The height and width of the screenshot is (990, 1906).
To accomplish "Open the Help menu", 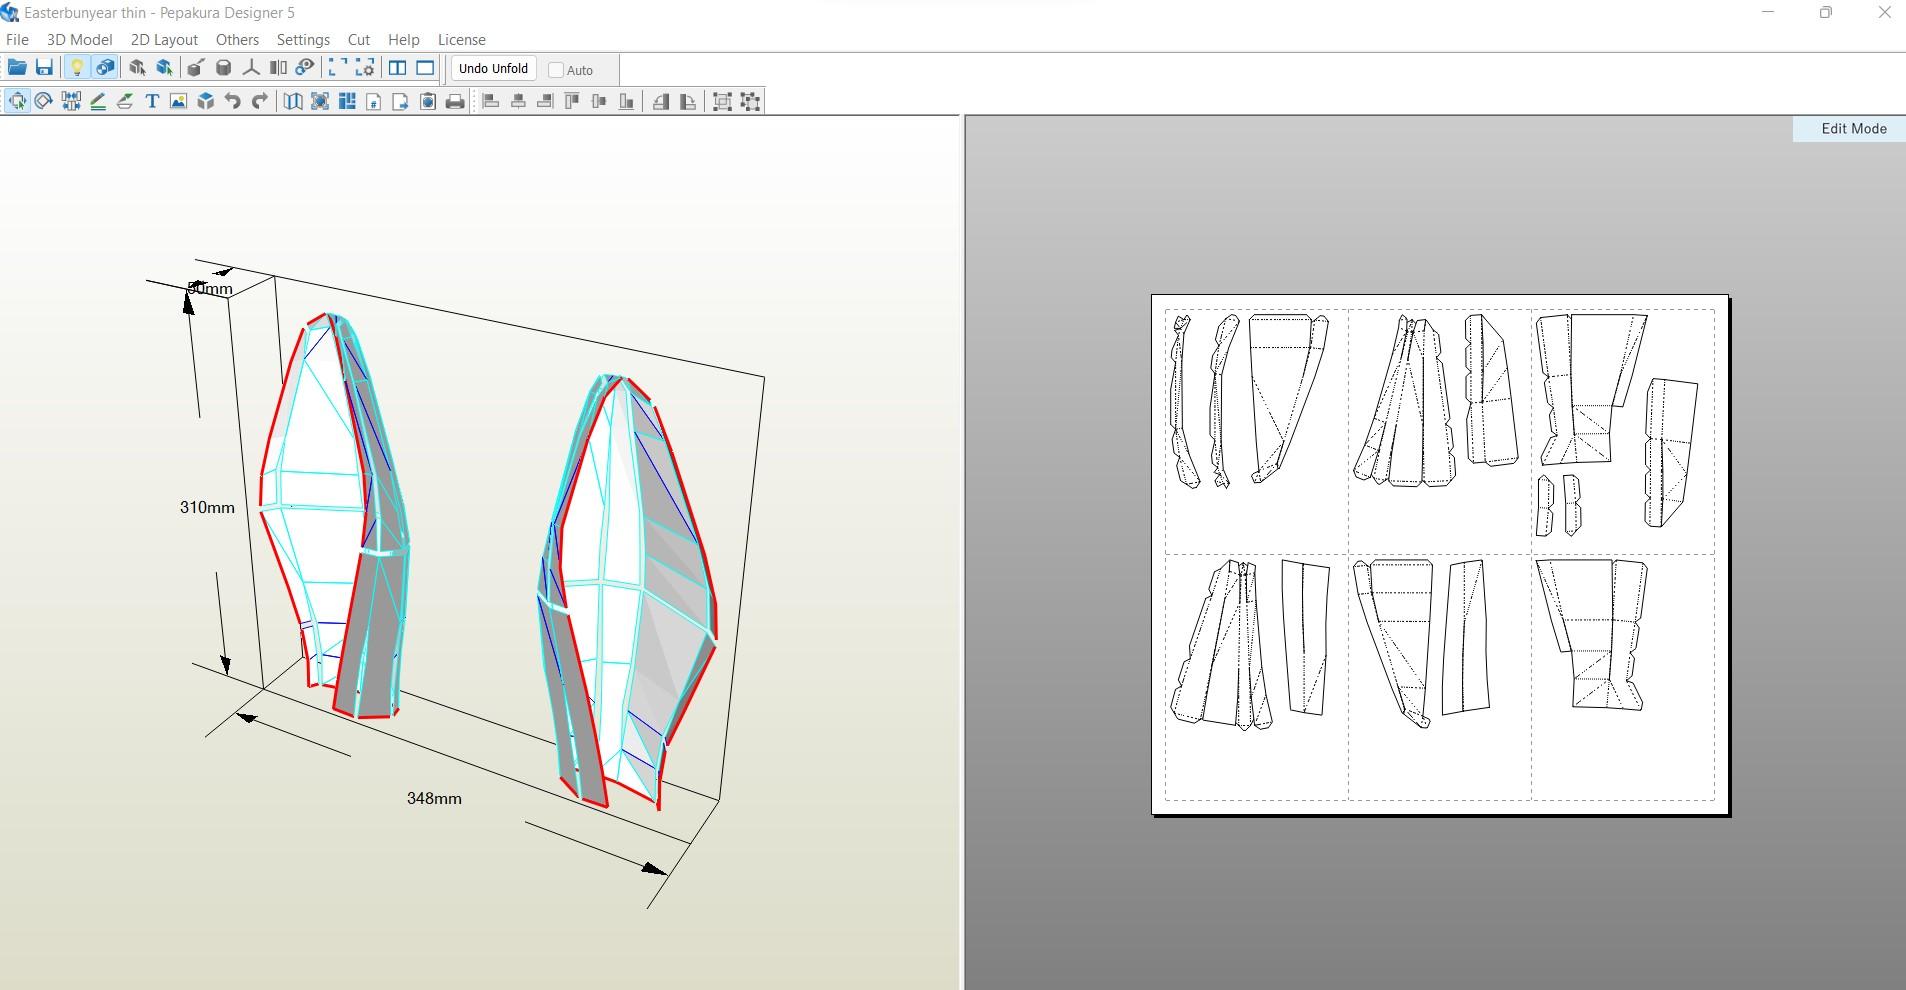I will [404, 40].
